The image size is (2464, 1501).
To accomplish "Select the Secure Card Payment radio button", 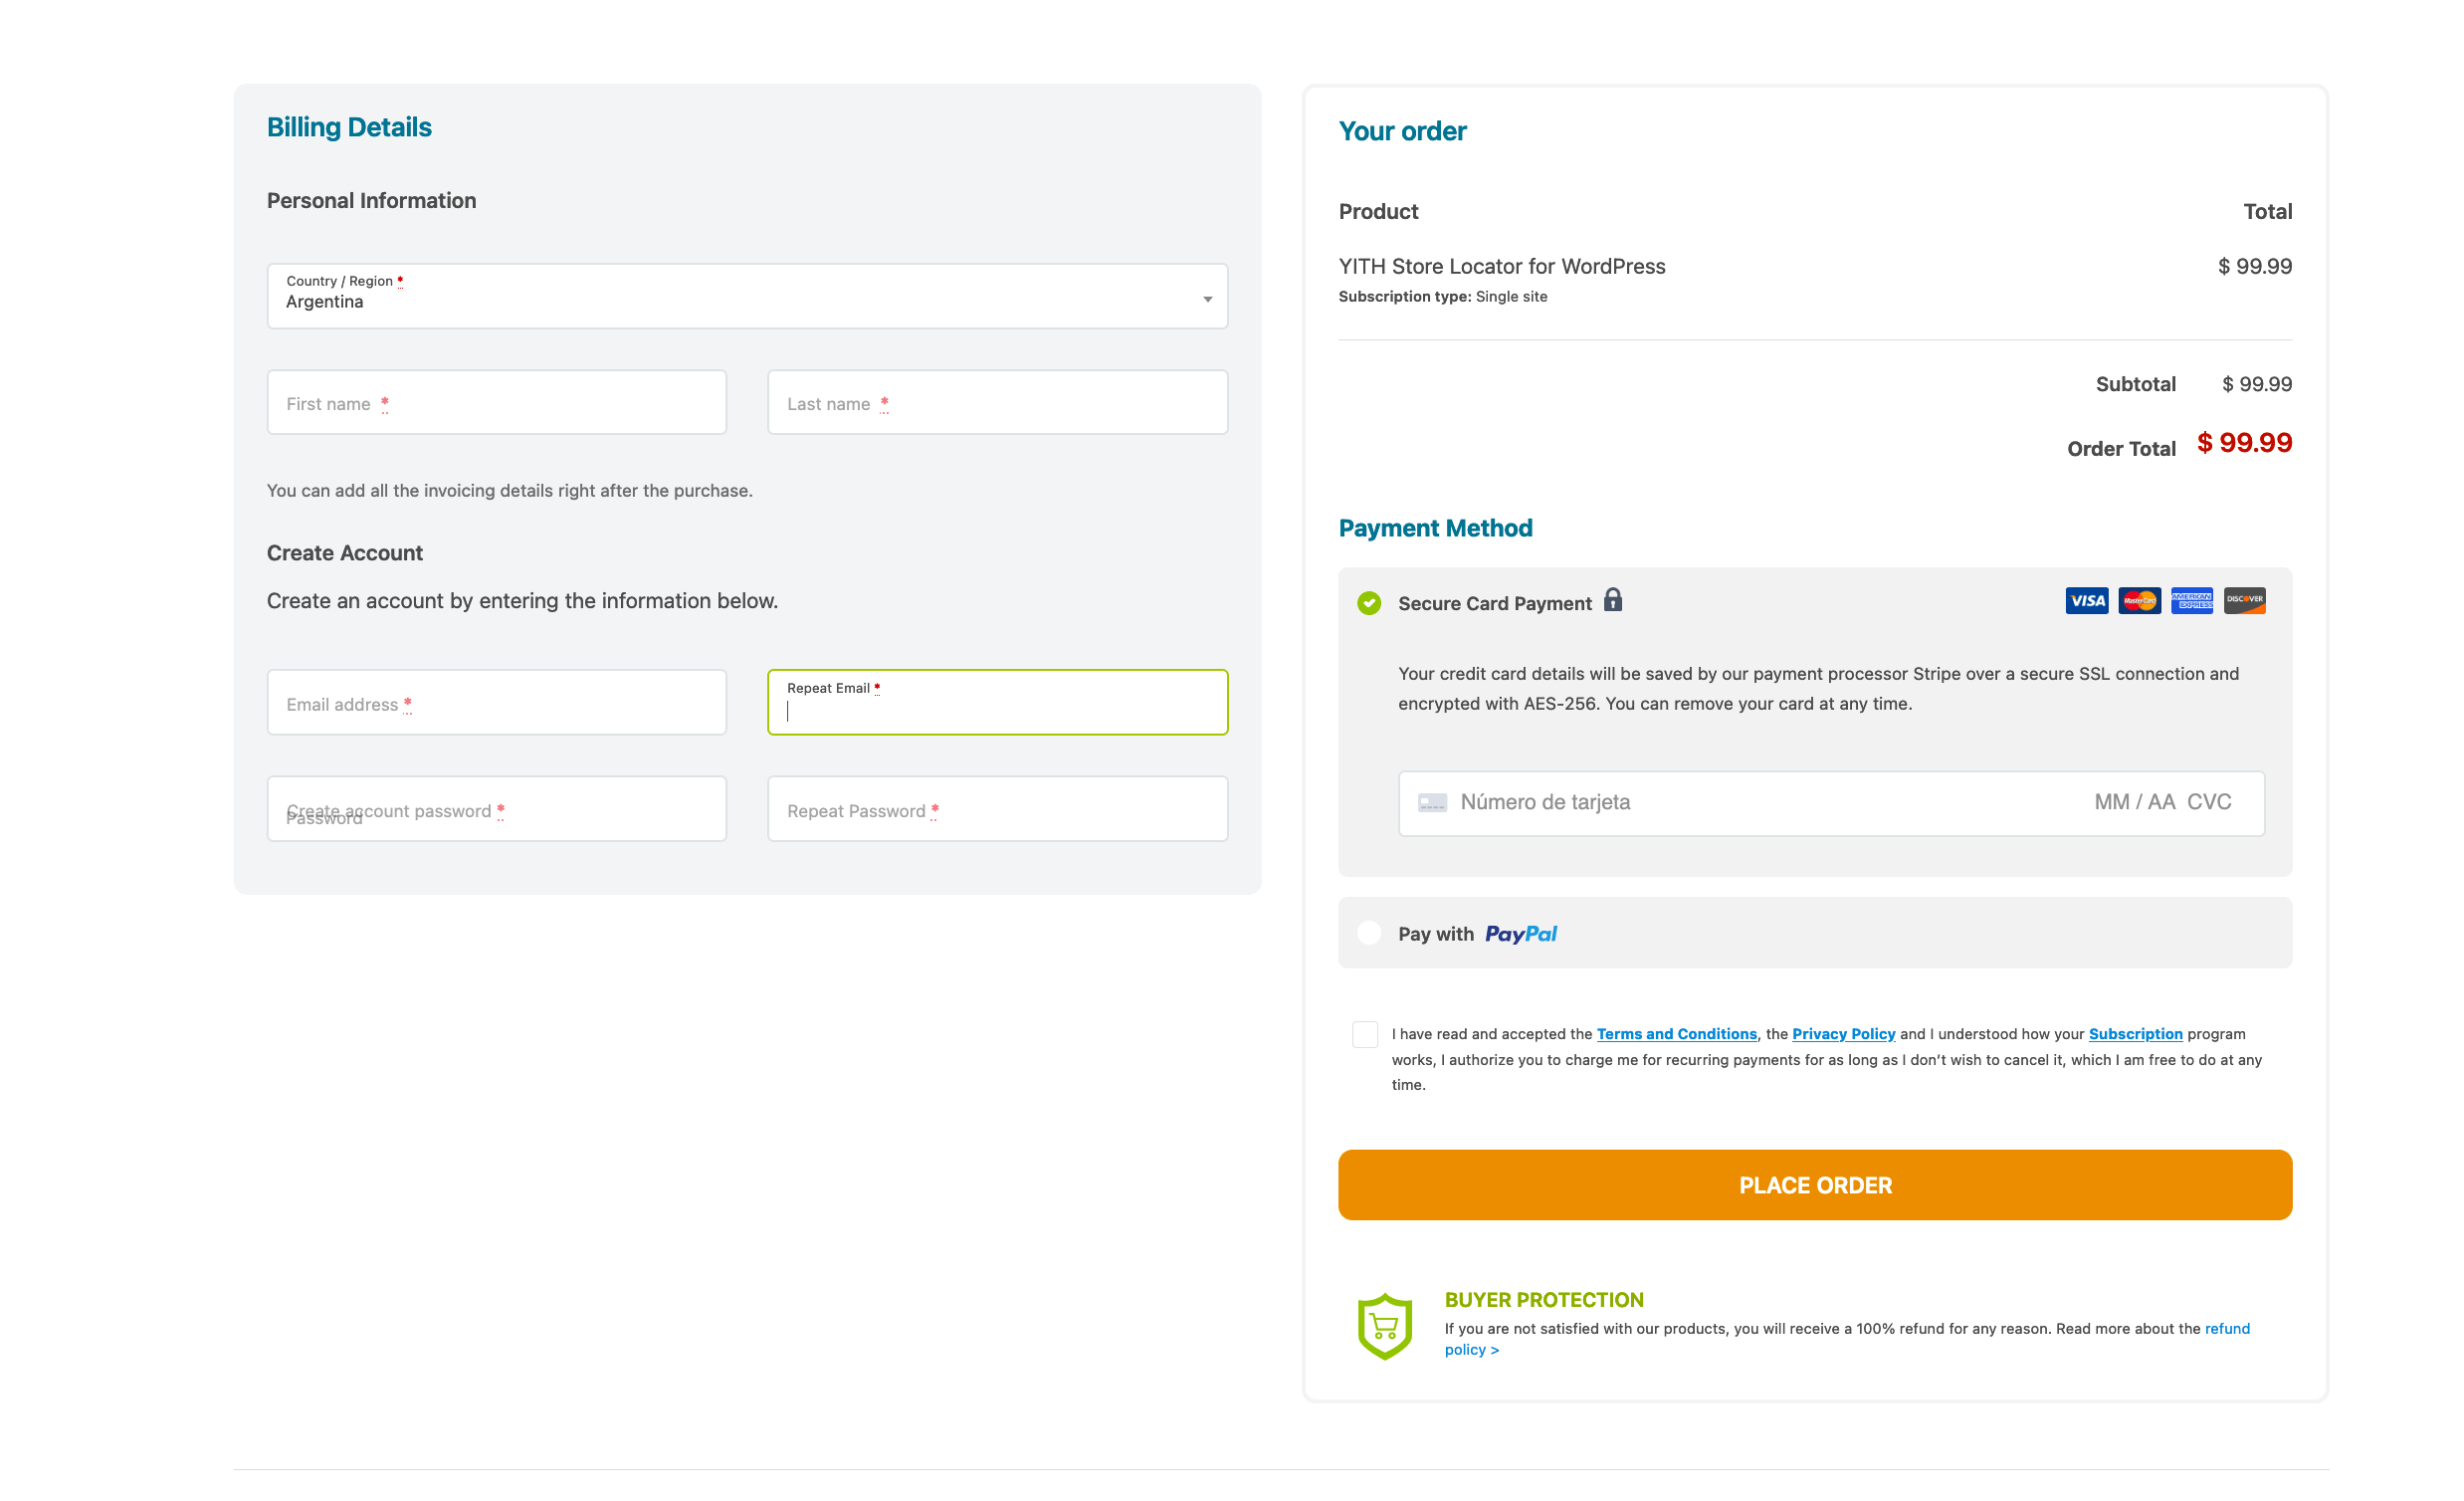I will (x=1369, y=603).
